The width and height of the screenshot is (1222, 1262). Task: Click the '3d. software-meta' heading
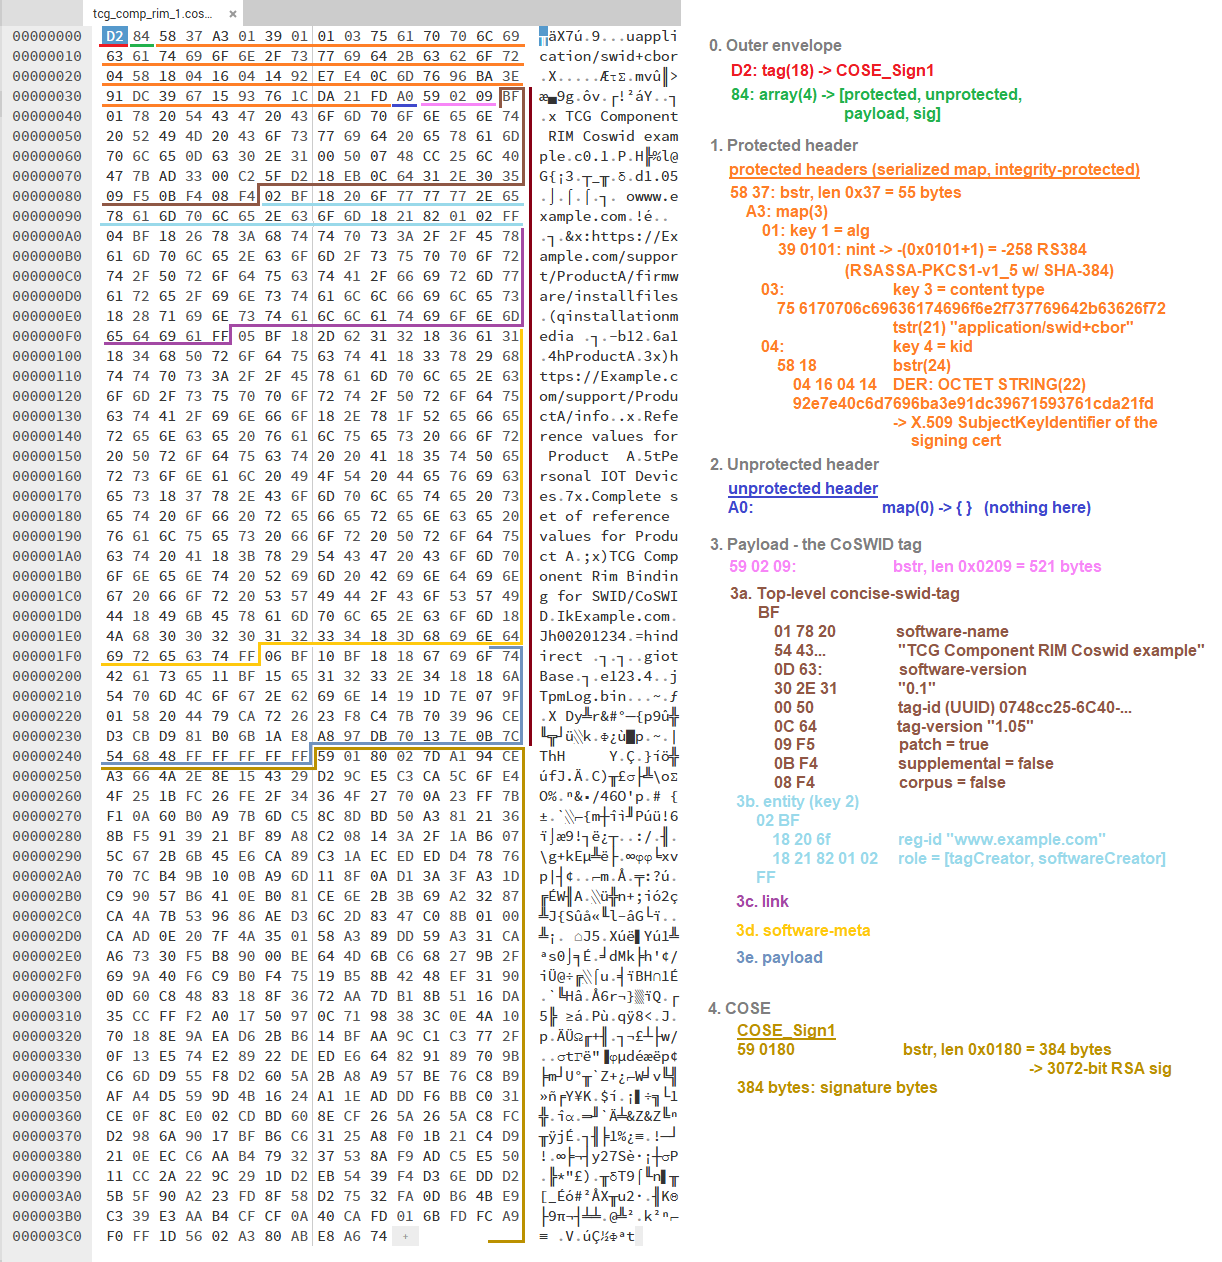click(803, 930)
